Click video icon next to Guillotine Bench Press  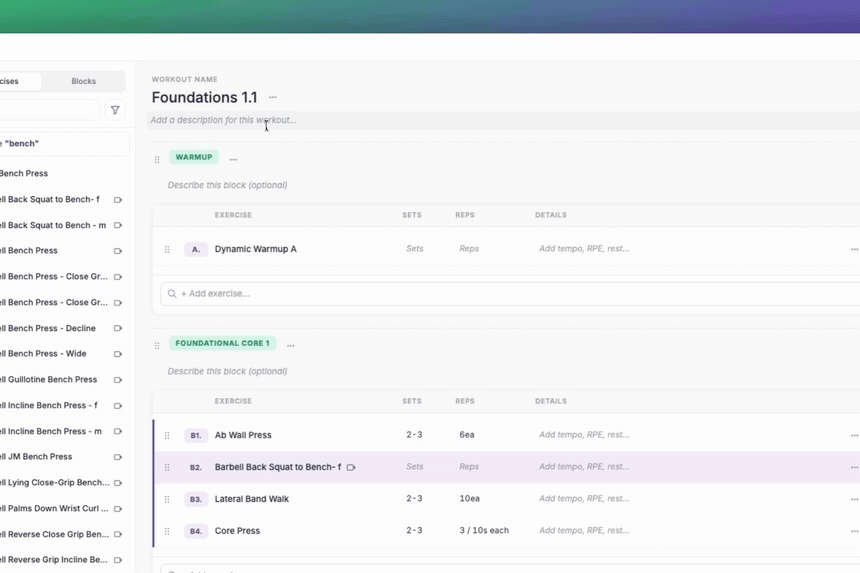[117, 380]
